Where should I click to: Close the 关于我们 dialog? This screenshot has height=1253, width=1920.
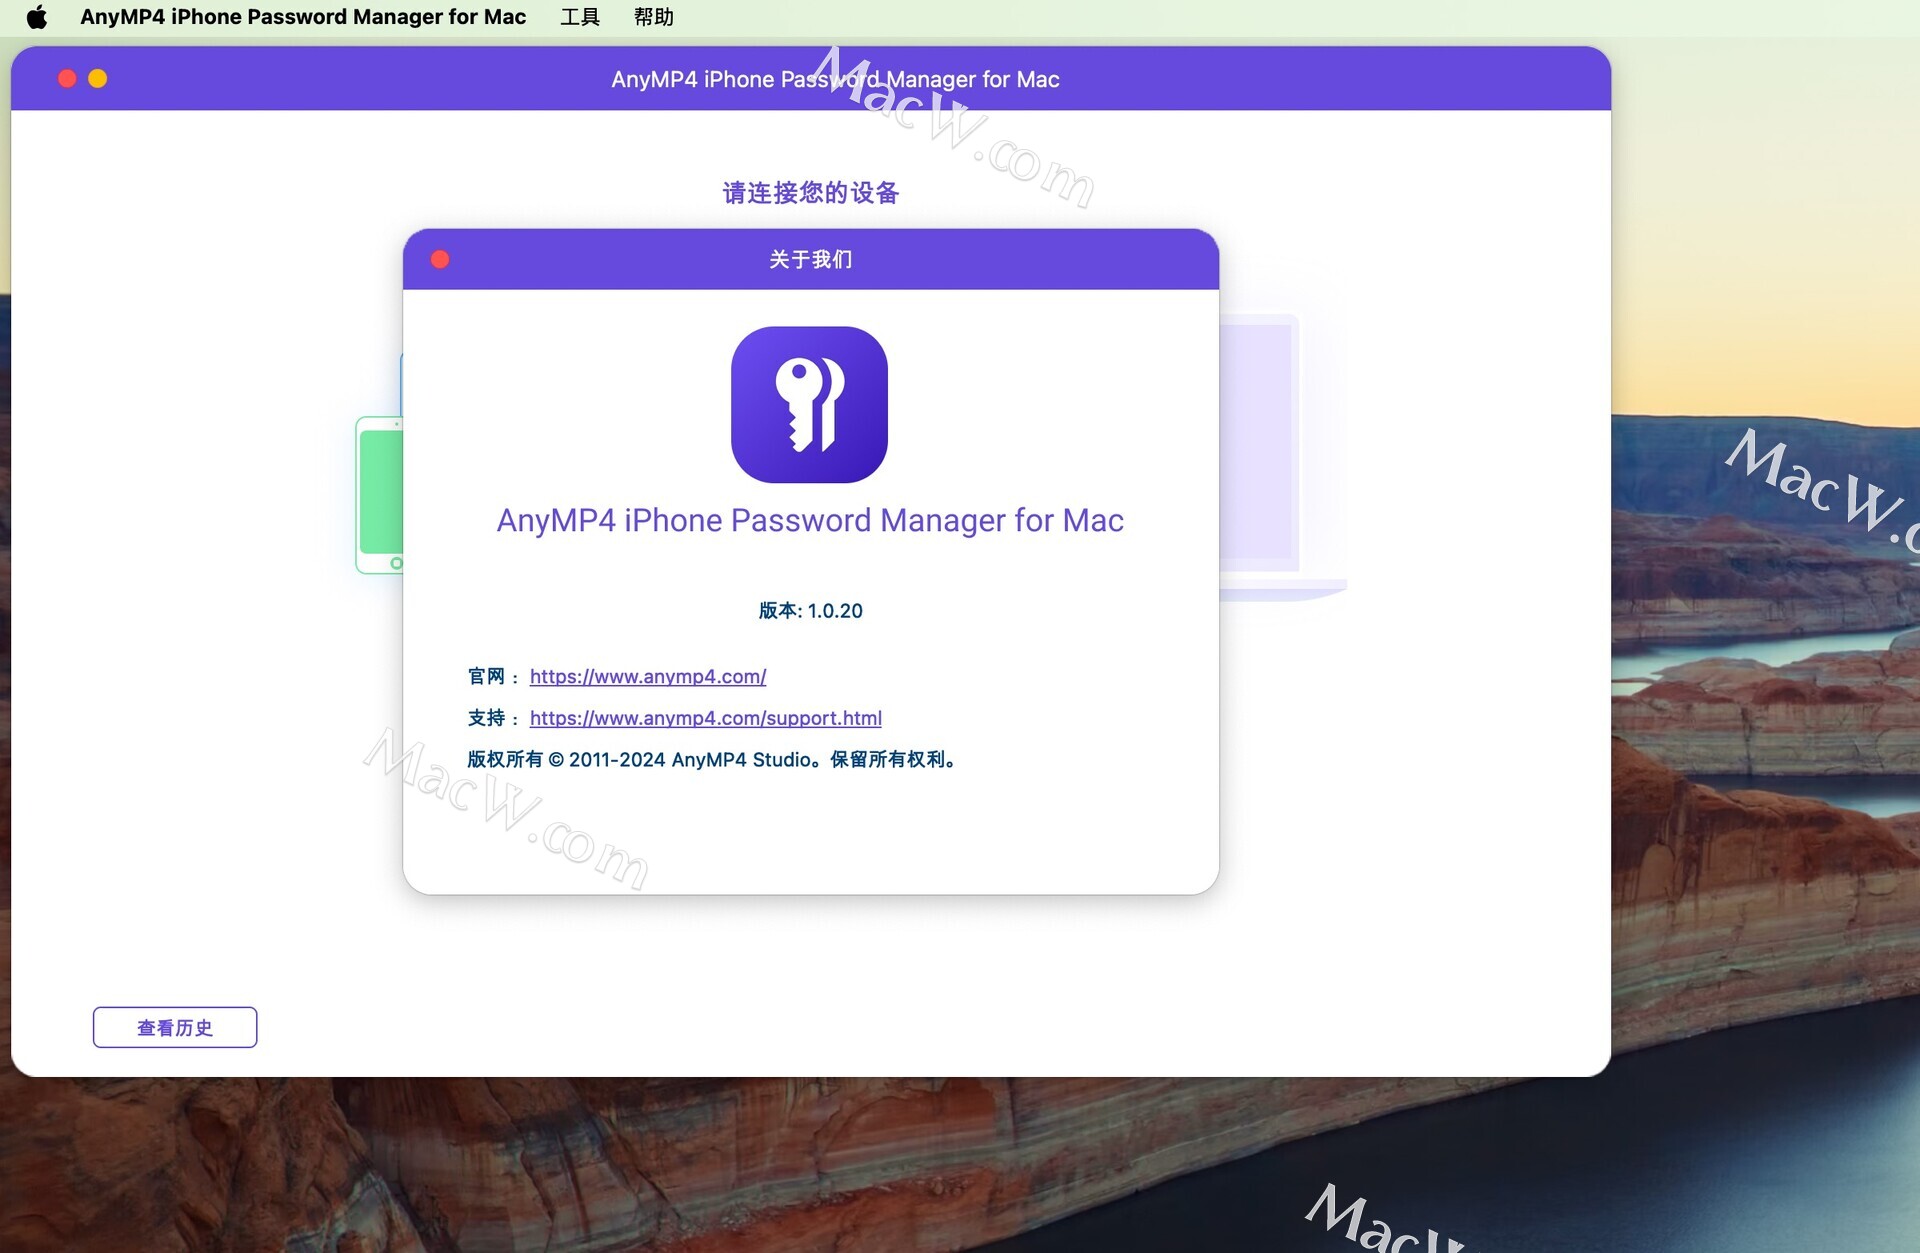(440, 260)
